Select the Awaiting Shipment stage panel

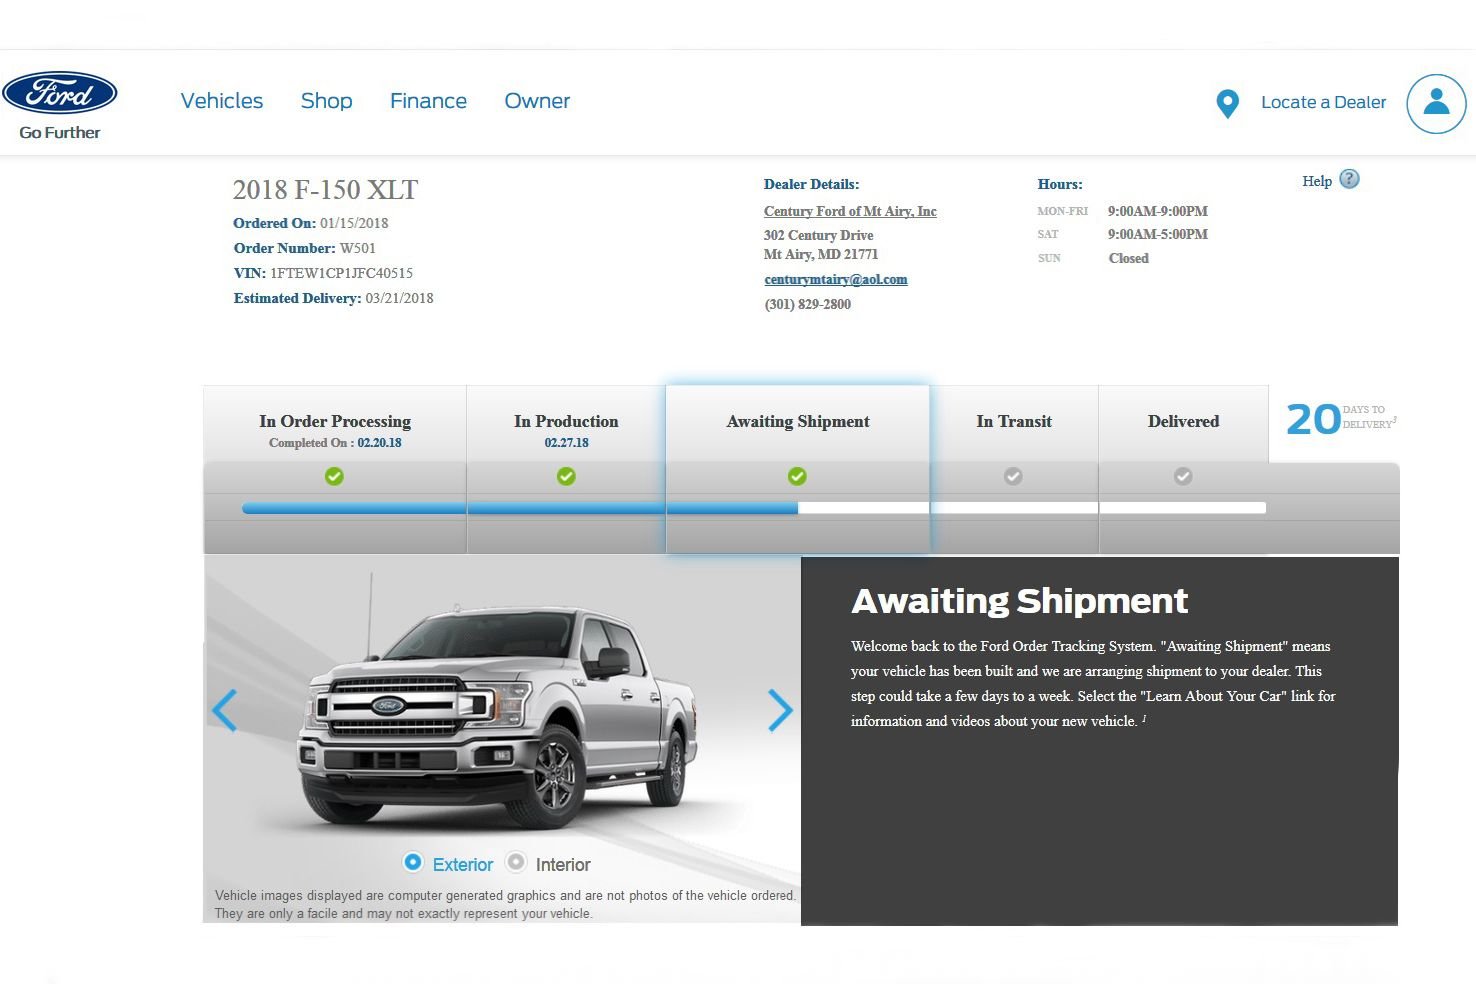tap(797, 421)
